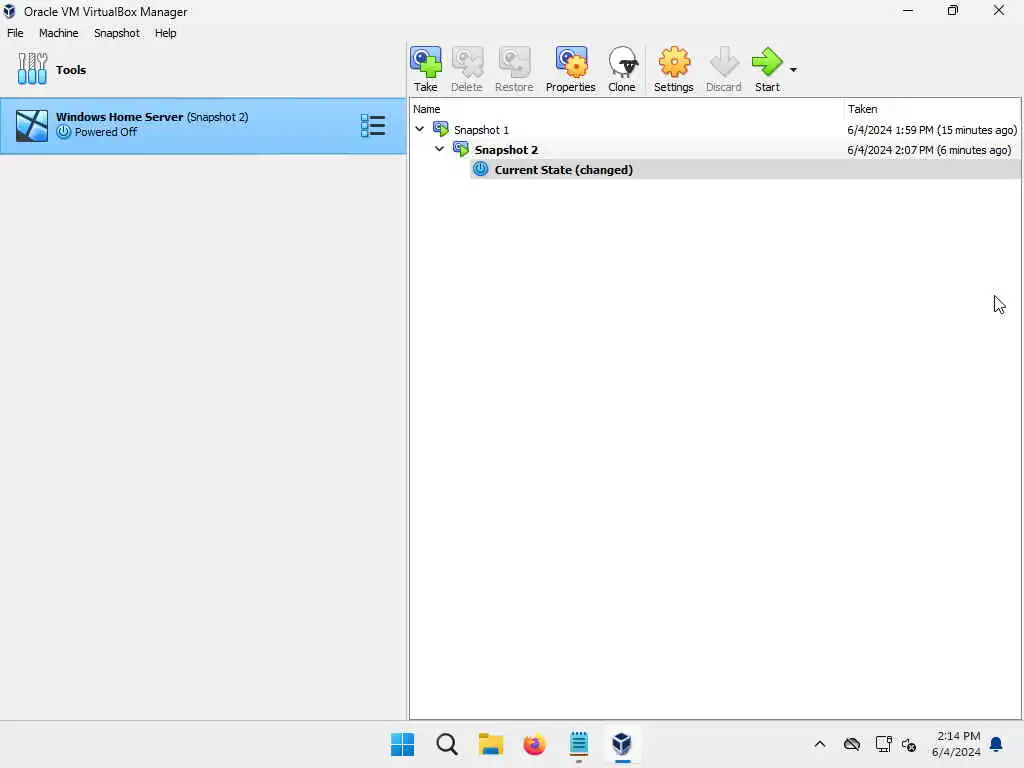Select the Current State (changed) row
The image size is (1024, 768).
[x=745, y=170]
